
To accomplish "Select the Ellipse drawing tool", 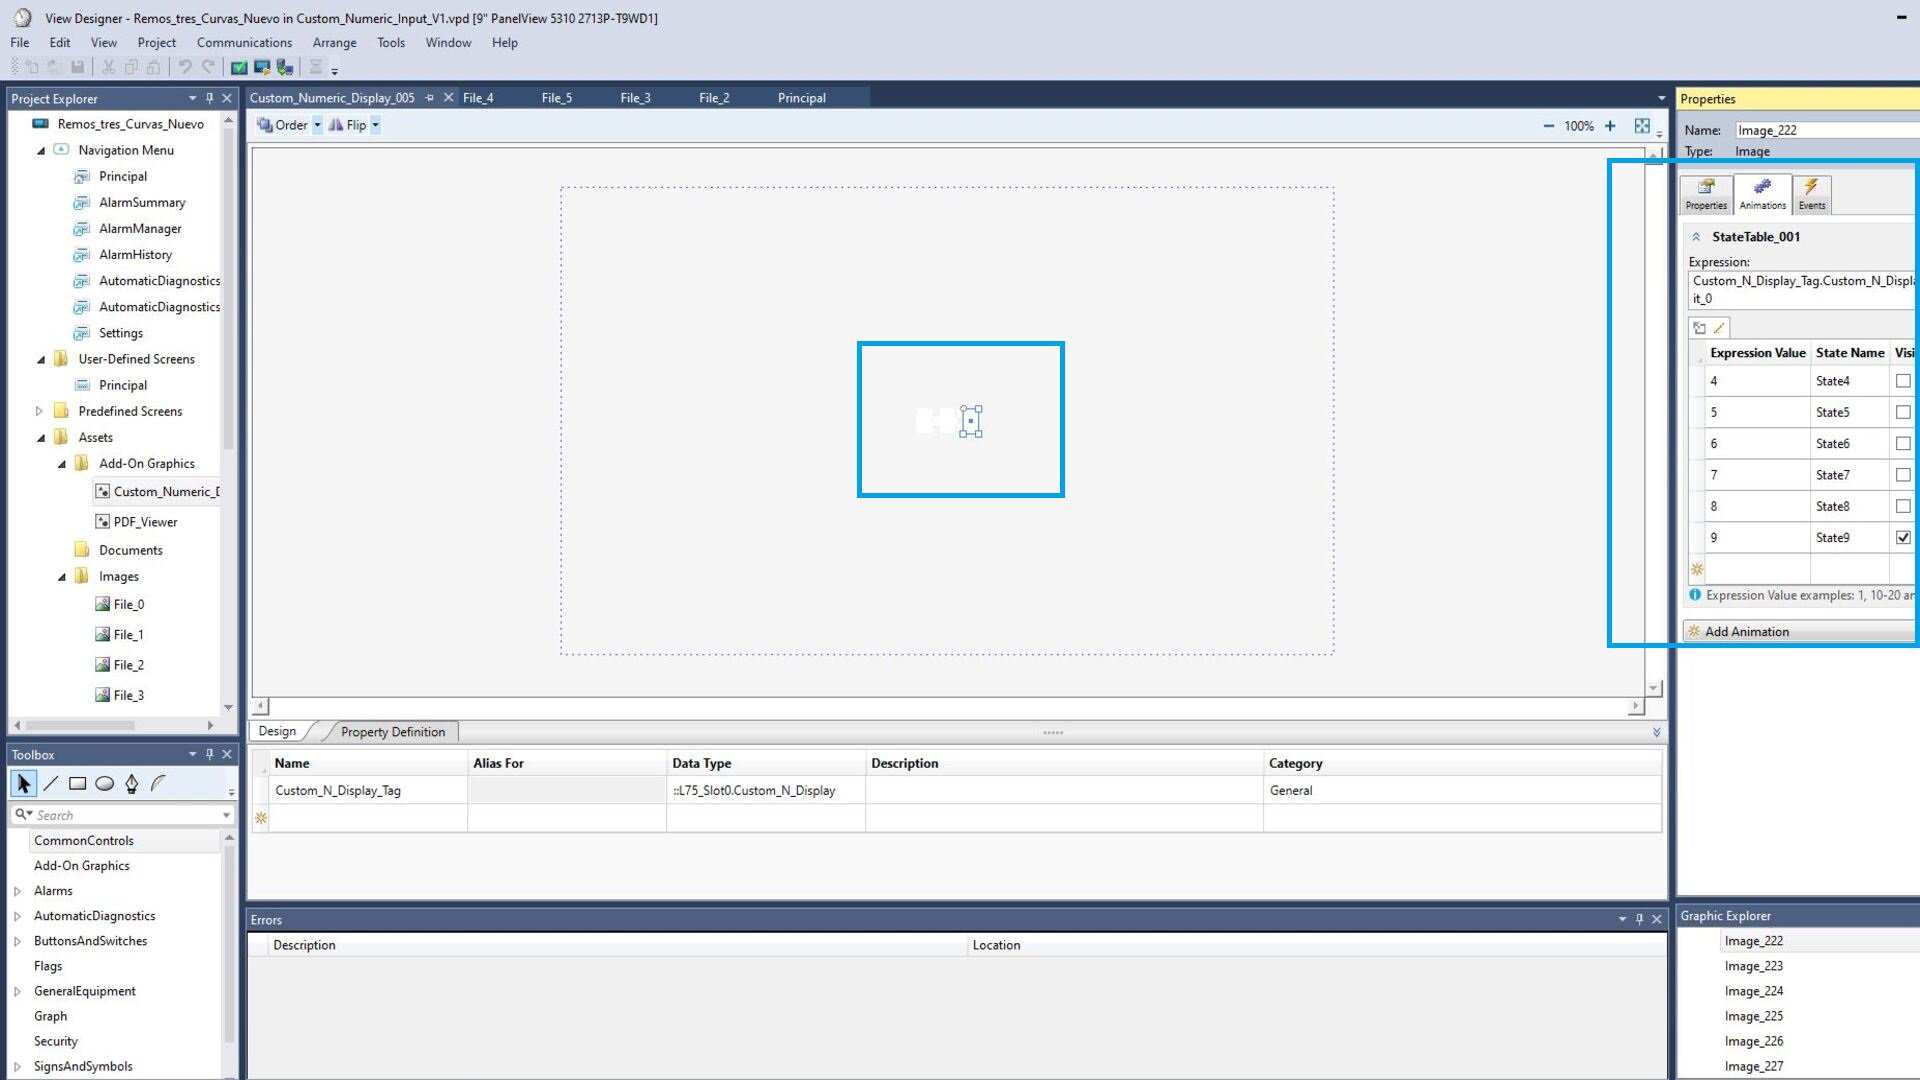I will tap(104, 784).
